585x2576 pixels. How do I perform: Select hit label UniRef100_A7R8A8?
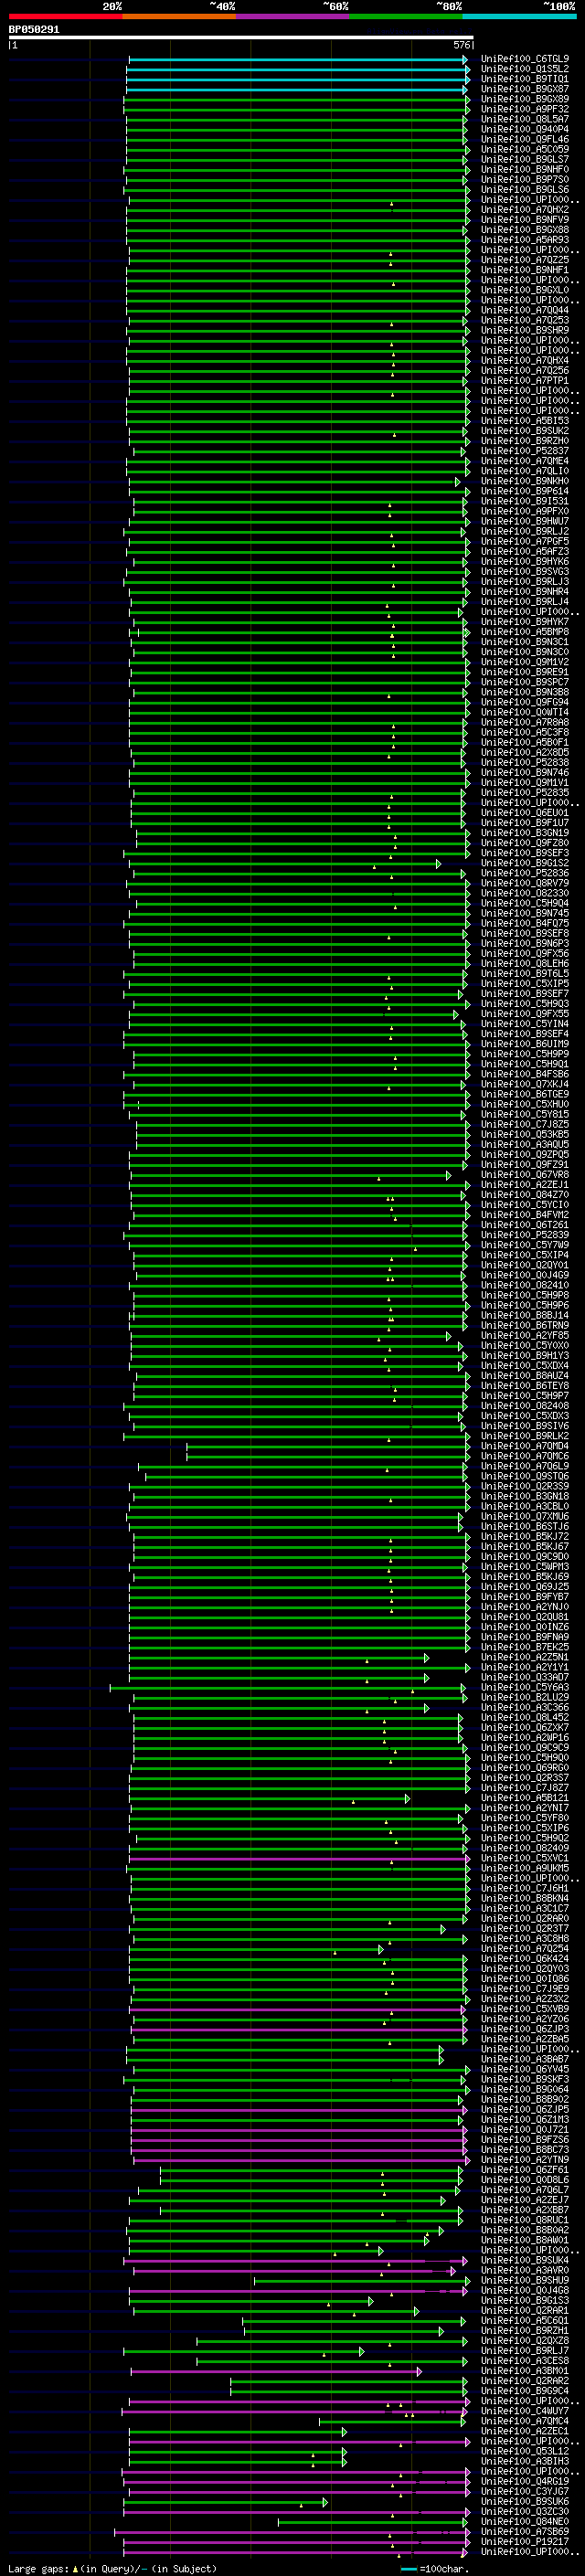pos(525,722)
